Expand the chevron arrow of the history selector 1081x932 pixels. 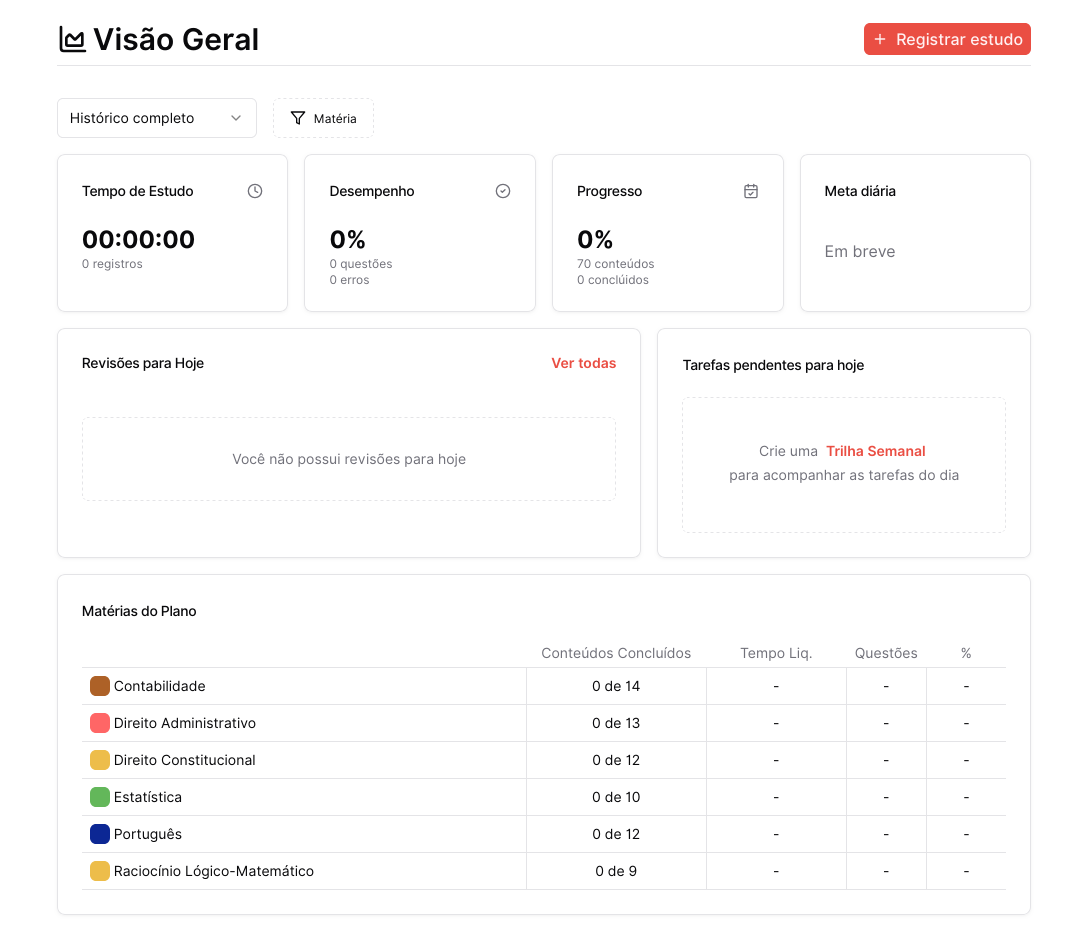pyautogui.click(x=236, y=118)
